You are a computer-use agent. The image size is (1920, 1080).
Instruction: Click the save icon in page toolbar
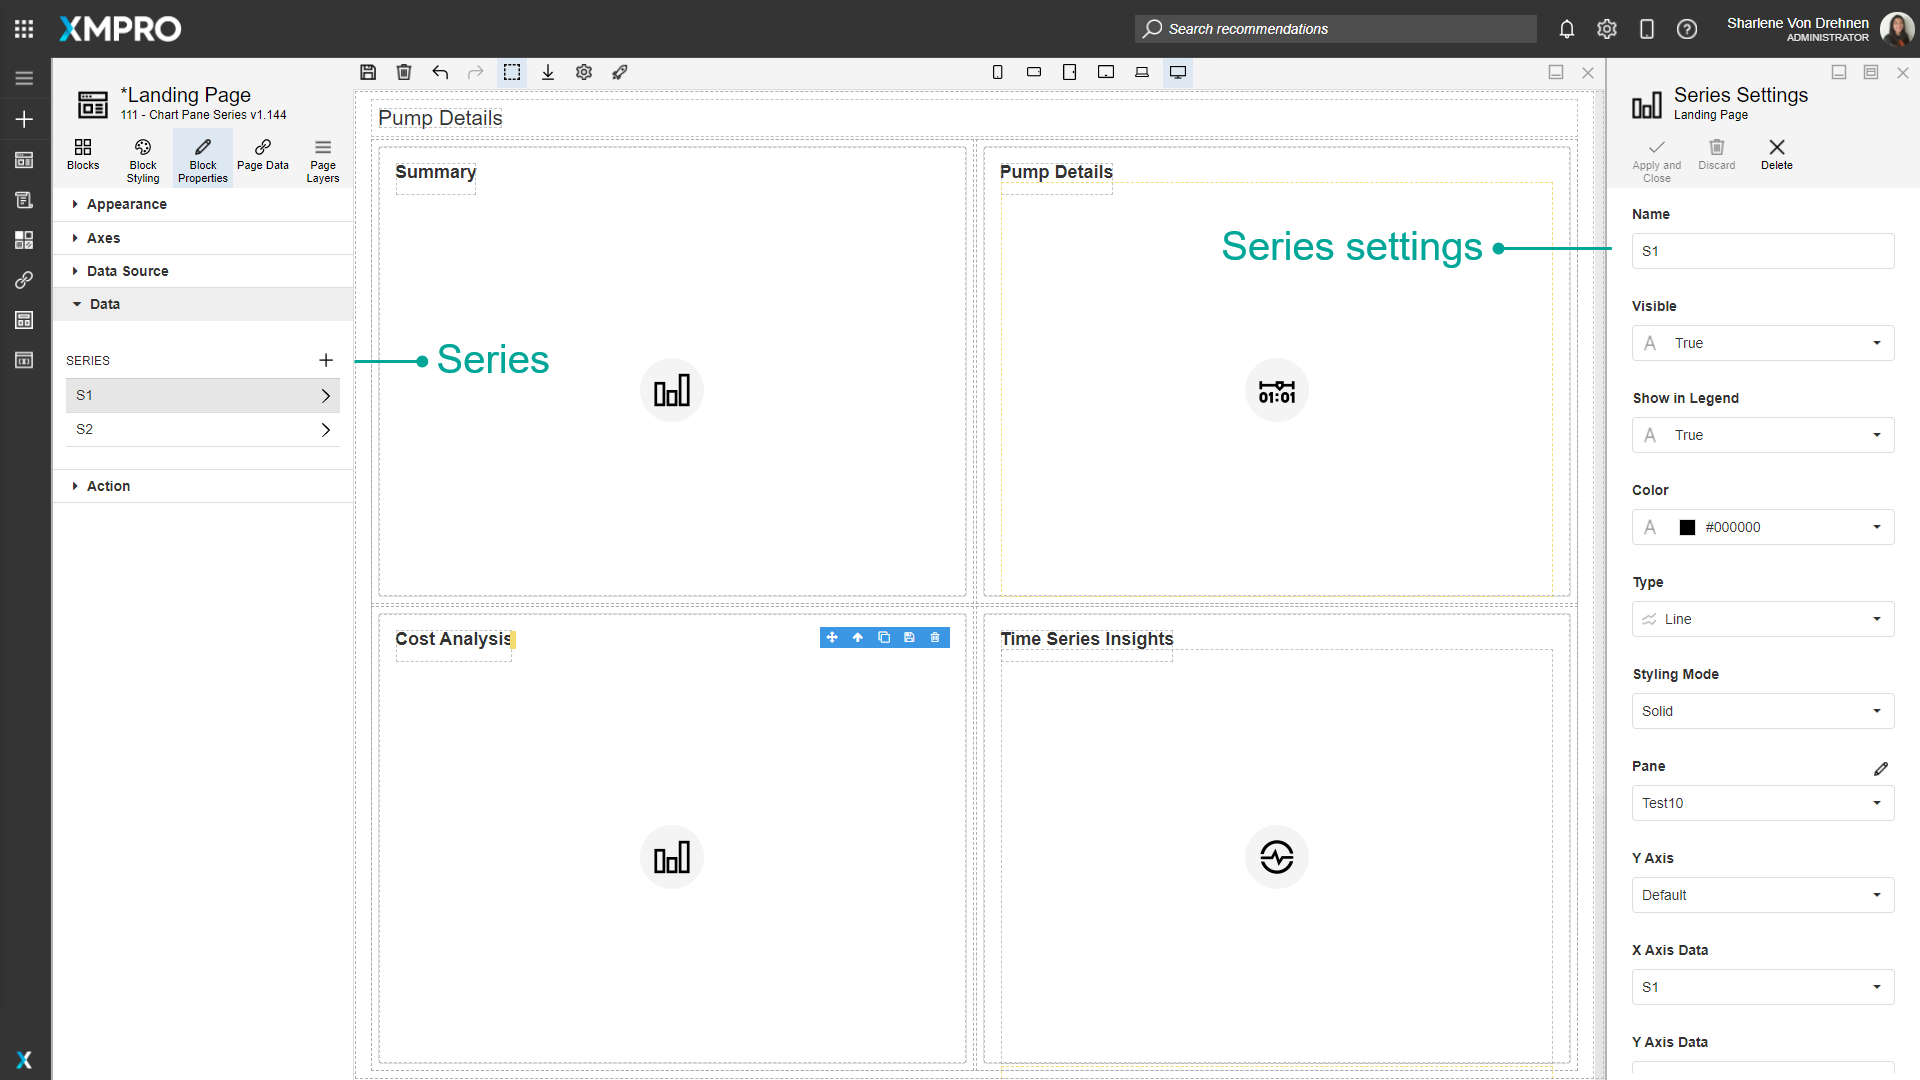tap(368, 72)
